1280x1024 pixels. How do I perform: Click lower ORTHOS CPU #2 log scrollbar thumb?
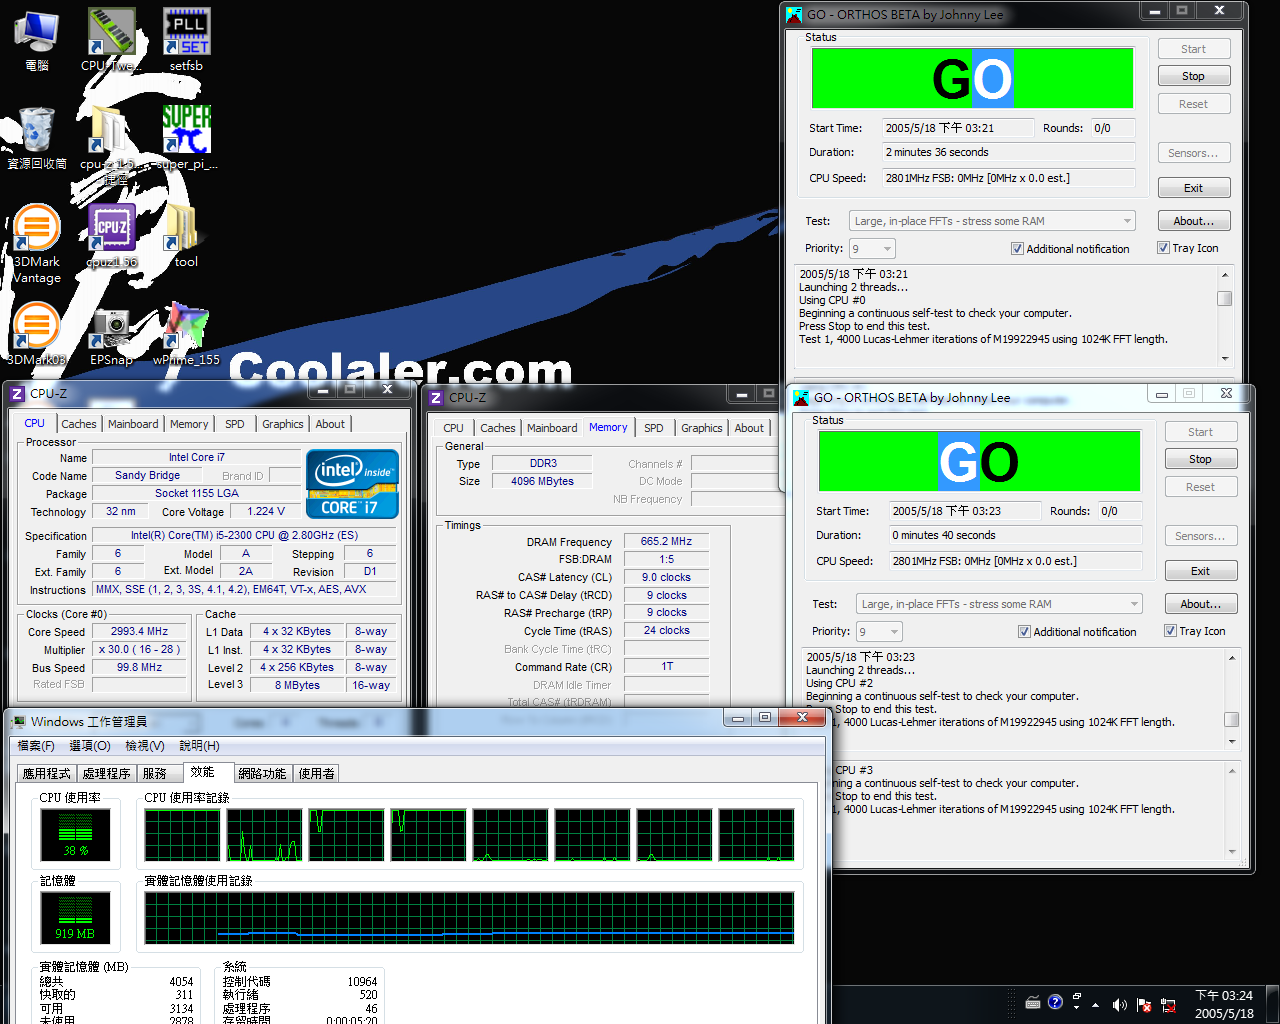click(x=1231, y=719)
